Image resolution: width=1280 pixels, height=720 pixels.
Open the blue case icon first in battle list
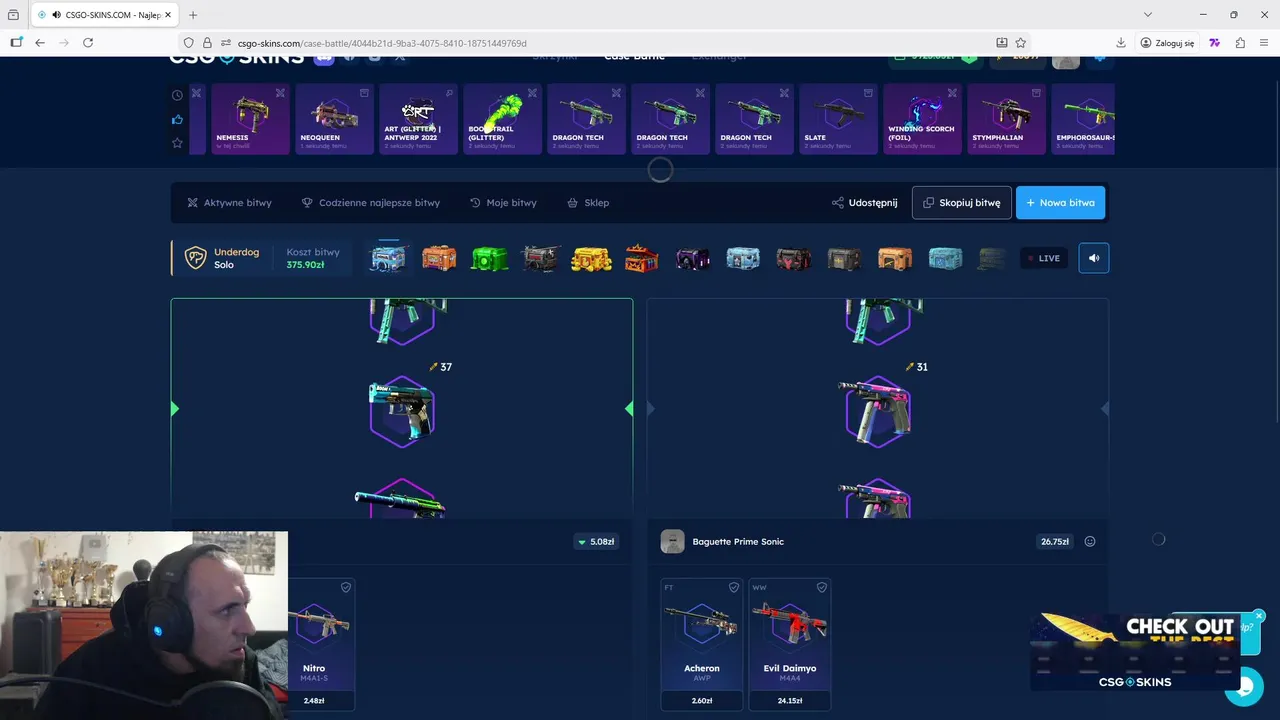pyautogui.click(x=388, y=258)
